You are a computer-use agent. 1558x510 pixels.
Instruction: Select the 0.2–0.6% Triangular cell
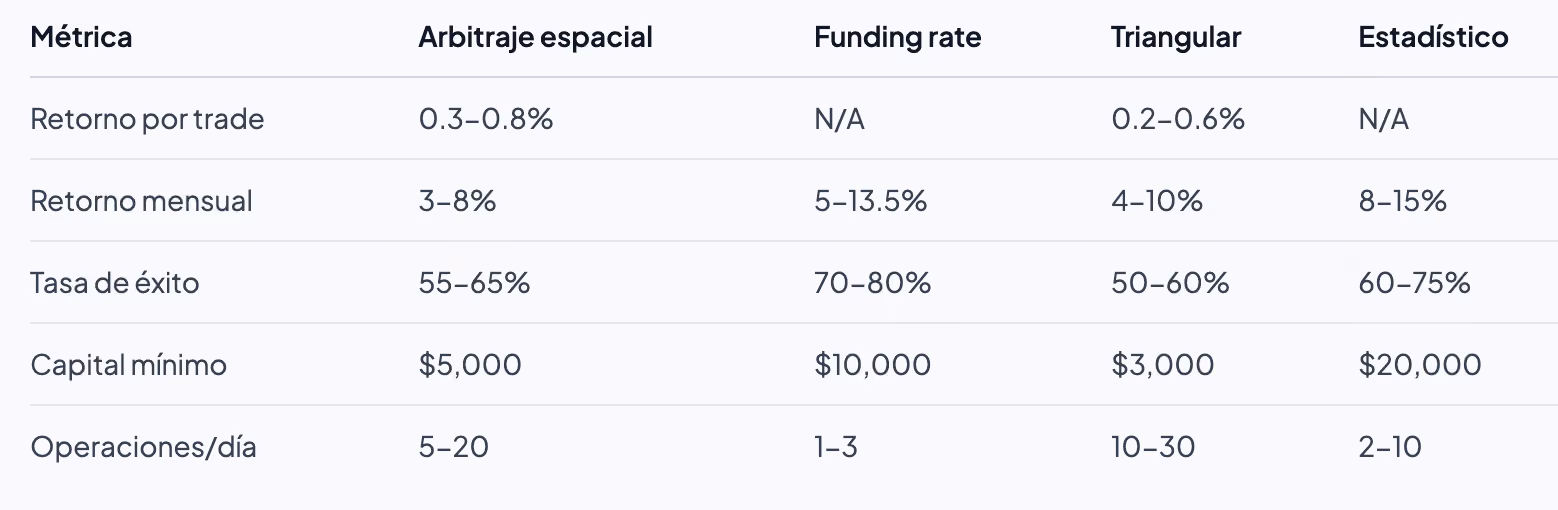pyautogui.click(x=1177, y=119)
